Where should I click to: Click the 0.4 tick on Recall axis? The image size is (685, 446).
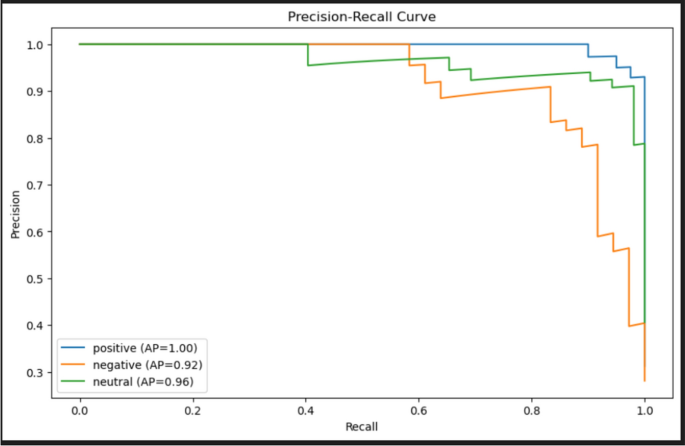(305, 408)
